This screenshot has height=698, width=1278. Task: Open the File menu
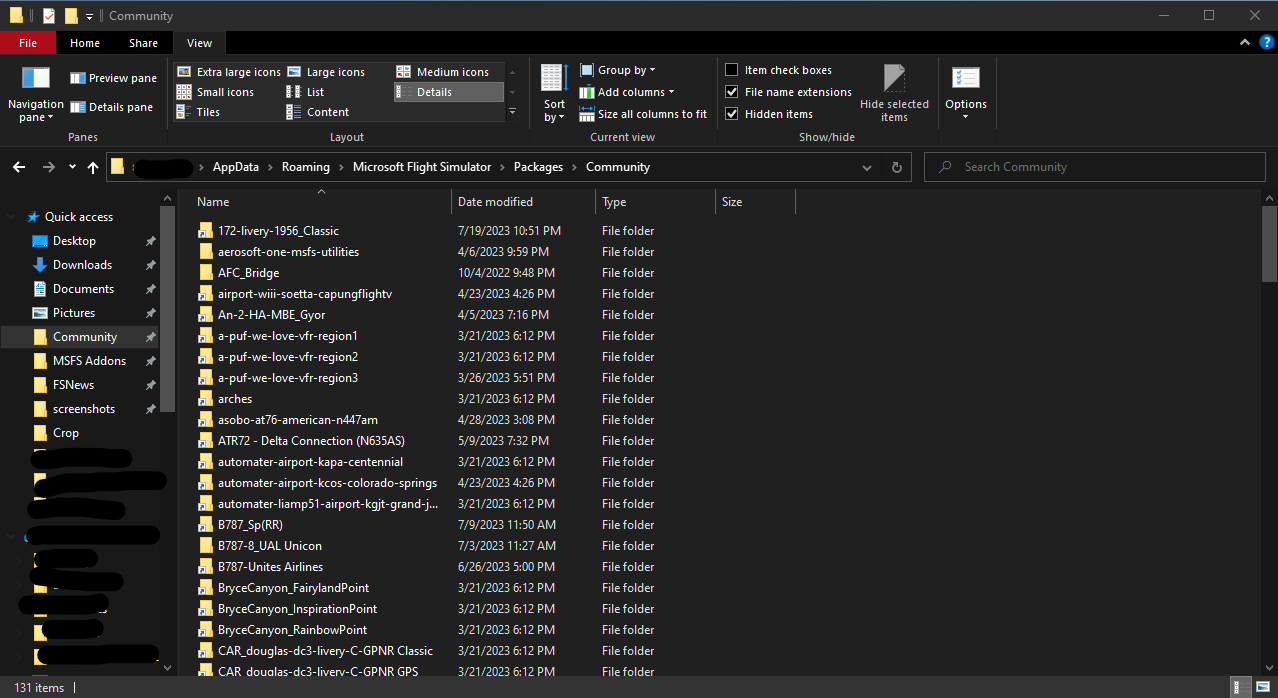point(28,43)
